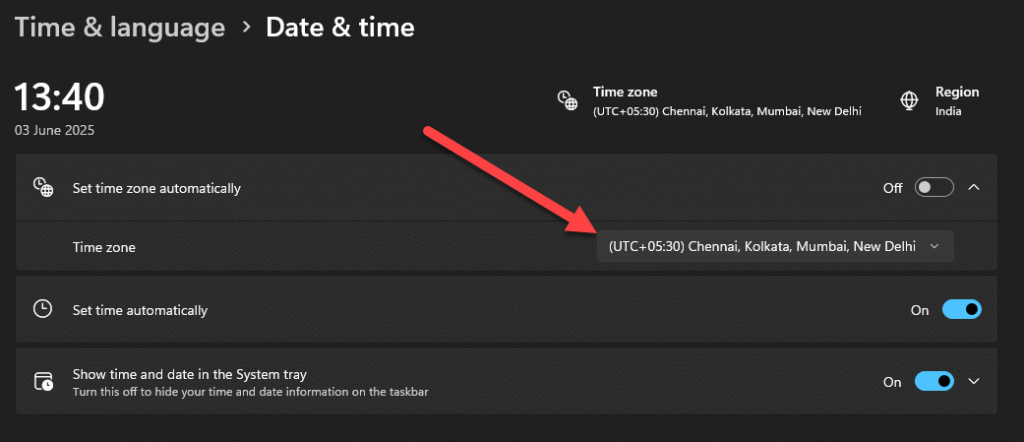The height and width of the screenshot is (442, 1024).
Task: Click the icon beside Set time zone automatically
Action: tap(43, 187)
